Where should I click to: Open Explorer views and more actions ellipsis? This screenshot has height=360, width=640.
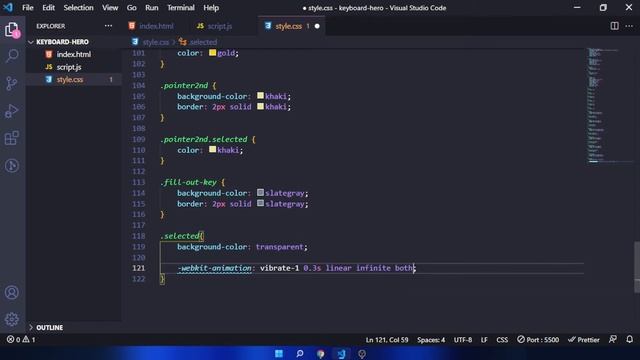point(108,26)
